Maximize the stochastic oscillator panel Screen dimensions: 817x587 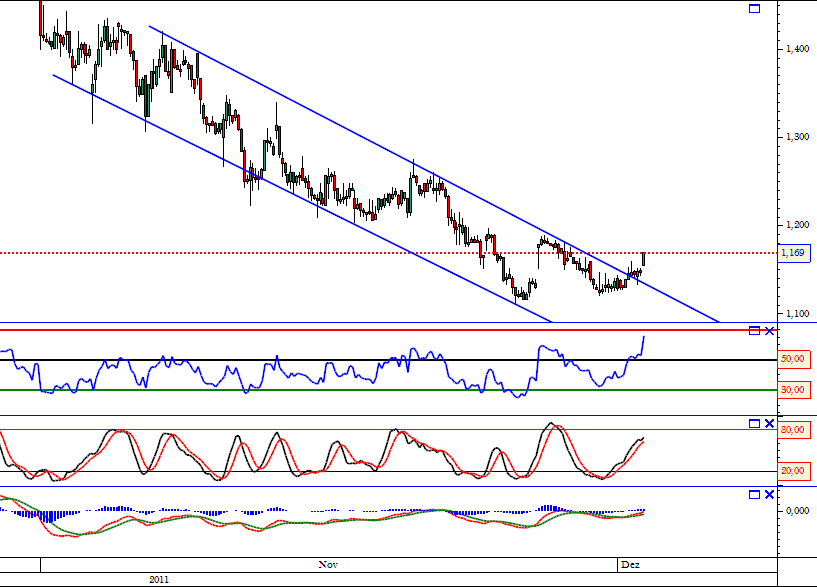pos(754,423)
